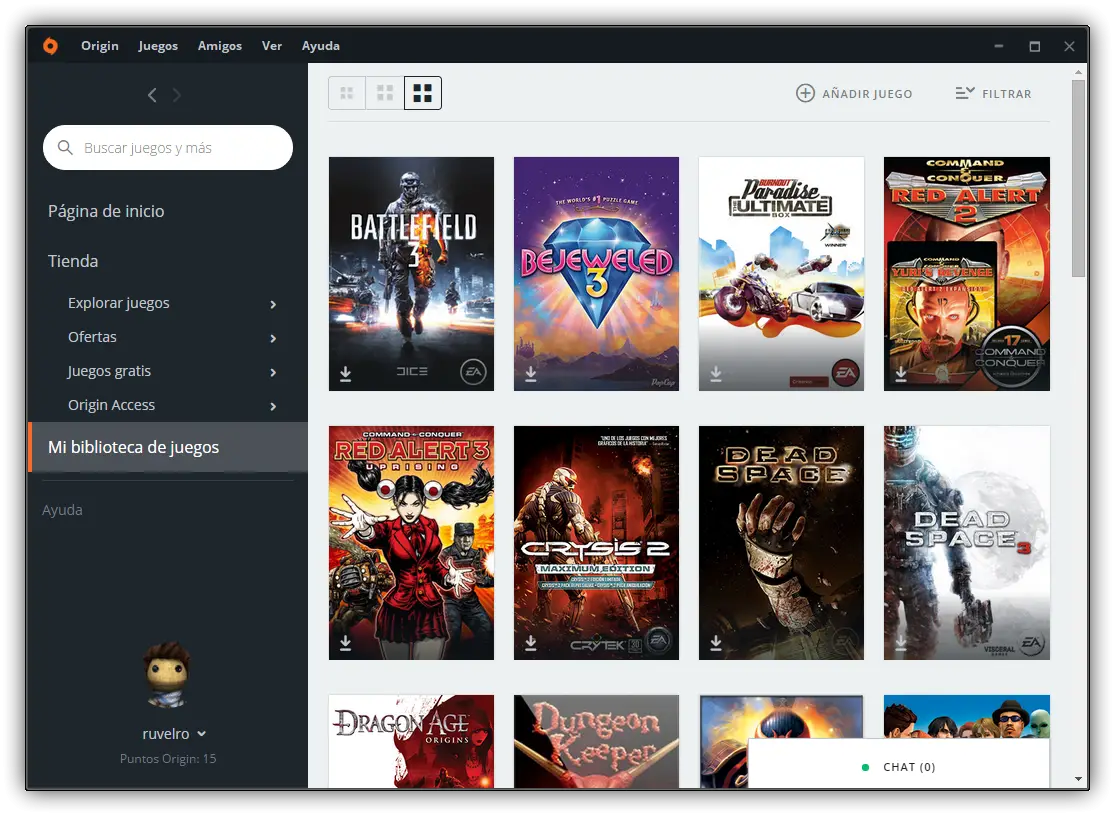
Task: Click the search magnifier icon
Action: 65,147
